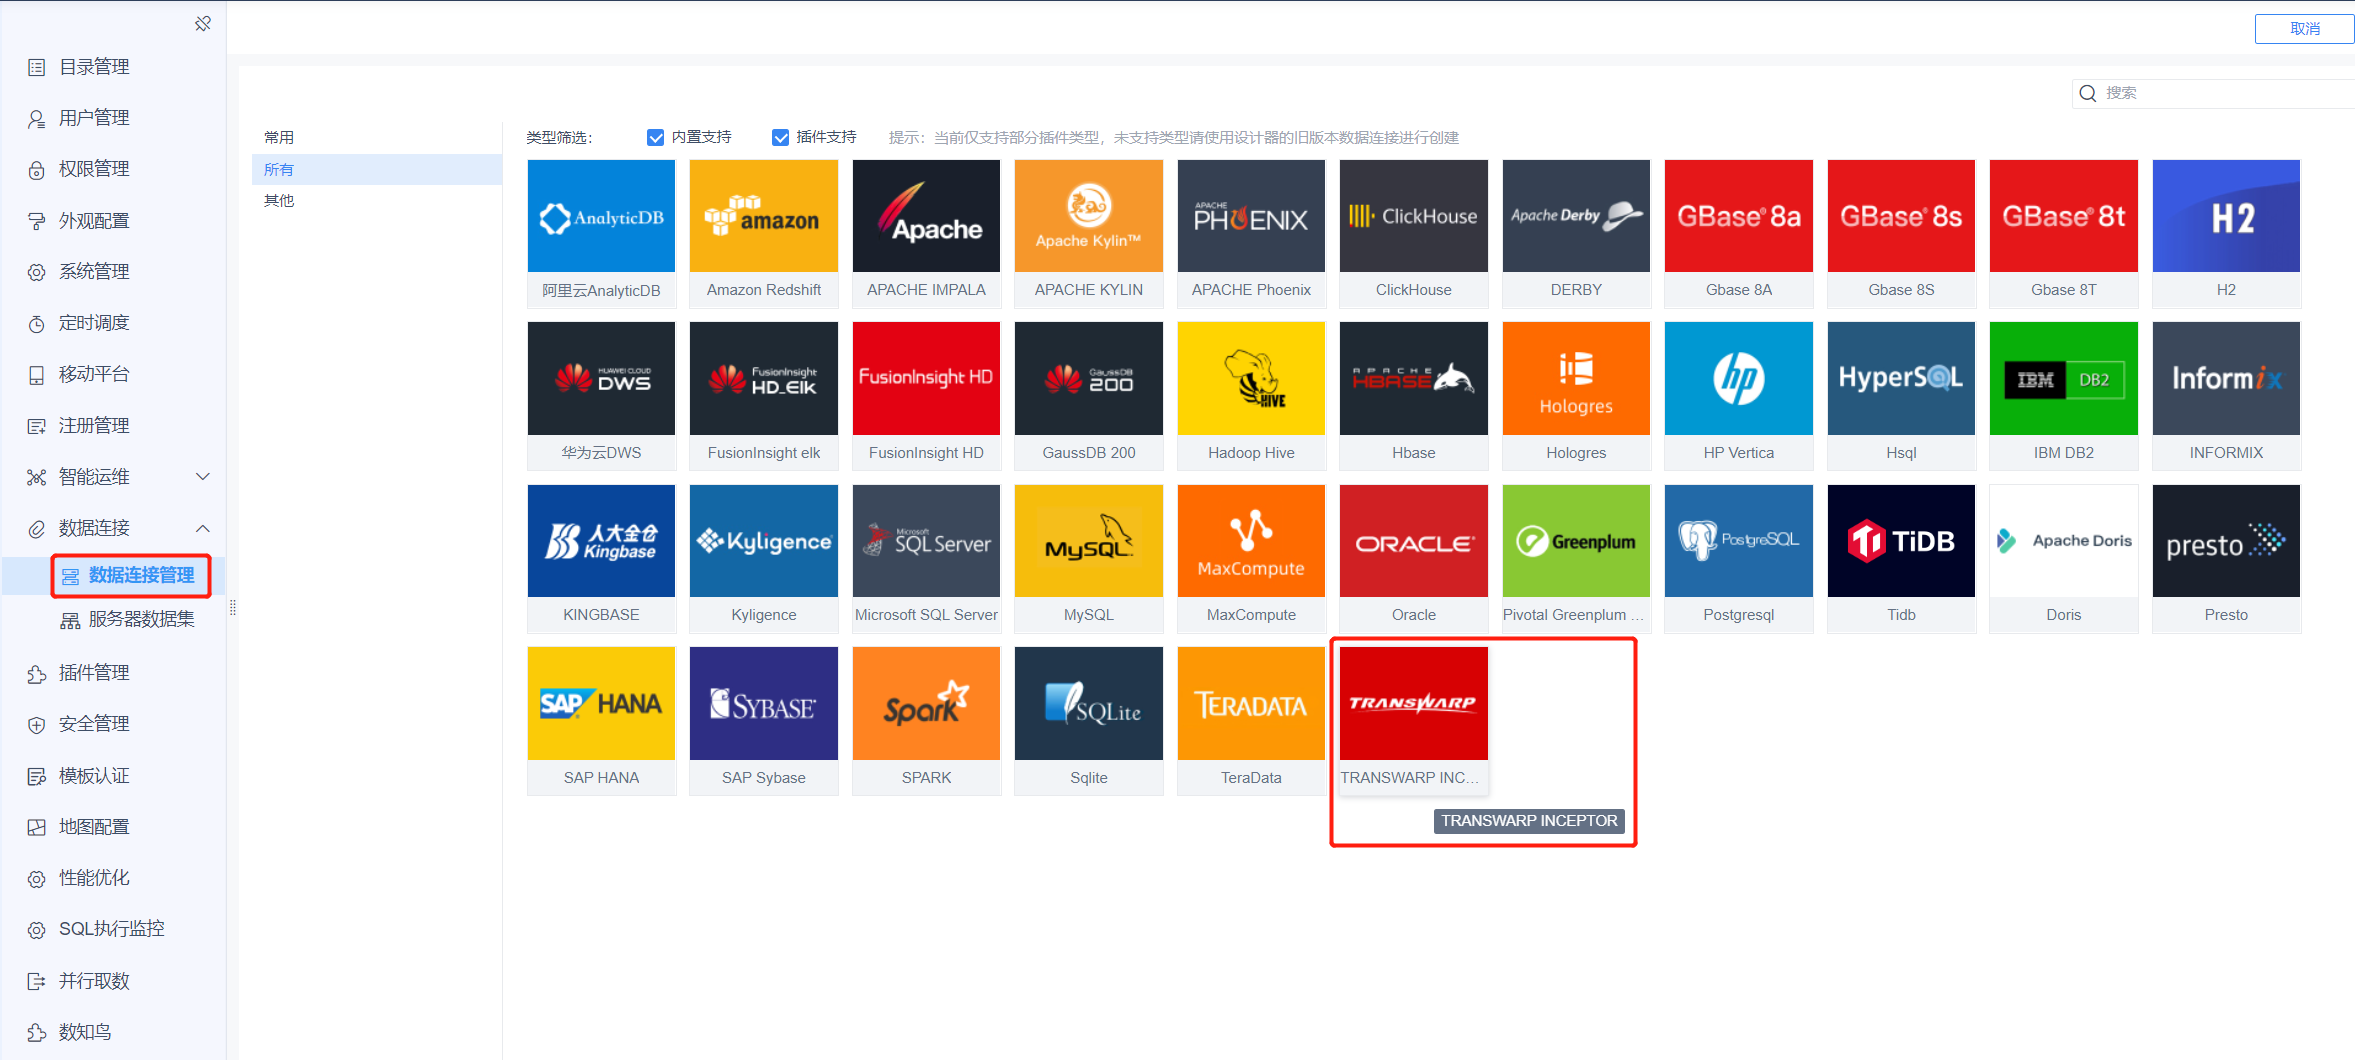The height and width of the screenshot is (1060, 2355).
Task: Pick the GaussDB 200 tile
Action: [x=1089, y=396]
